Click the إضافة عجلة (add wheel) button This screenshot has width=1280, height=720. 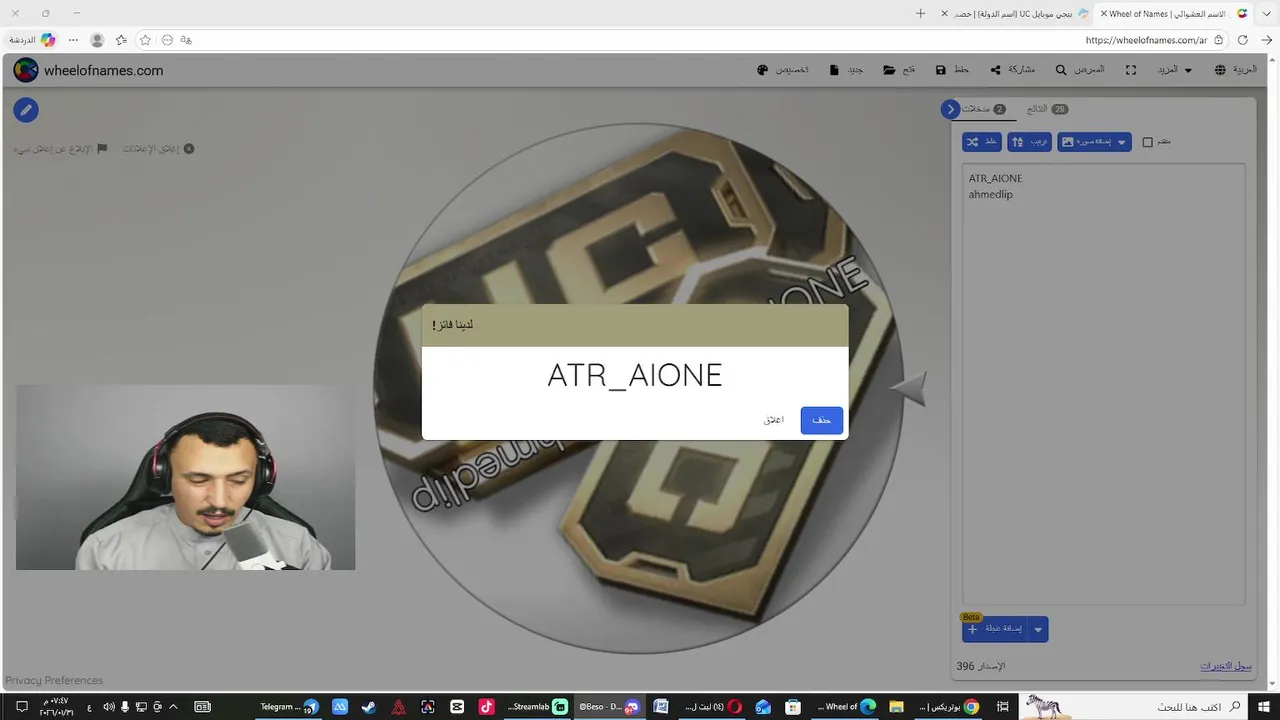[x=995, y=629]
